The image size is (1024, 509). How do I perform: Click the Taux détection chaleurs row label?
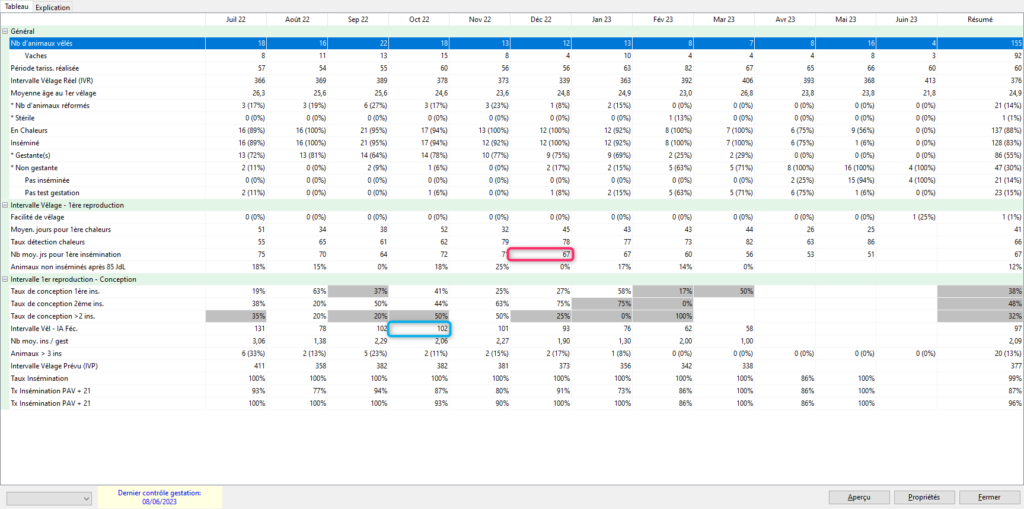click(50, 242)
